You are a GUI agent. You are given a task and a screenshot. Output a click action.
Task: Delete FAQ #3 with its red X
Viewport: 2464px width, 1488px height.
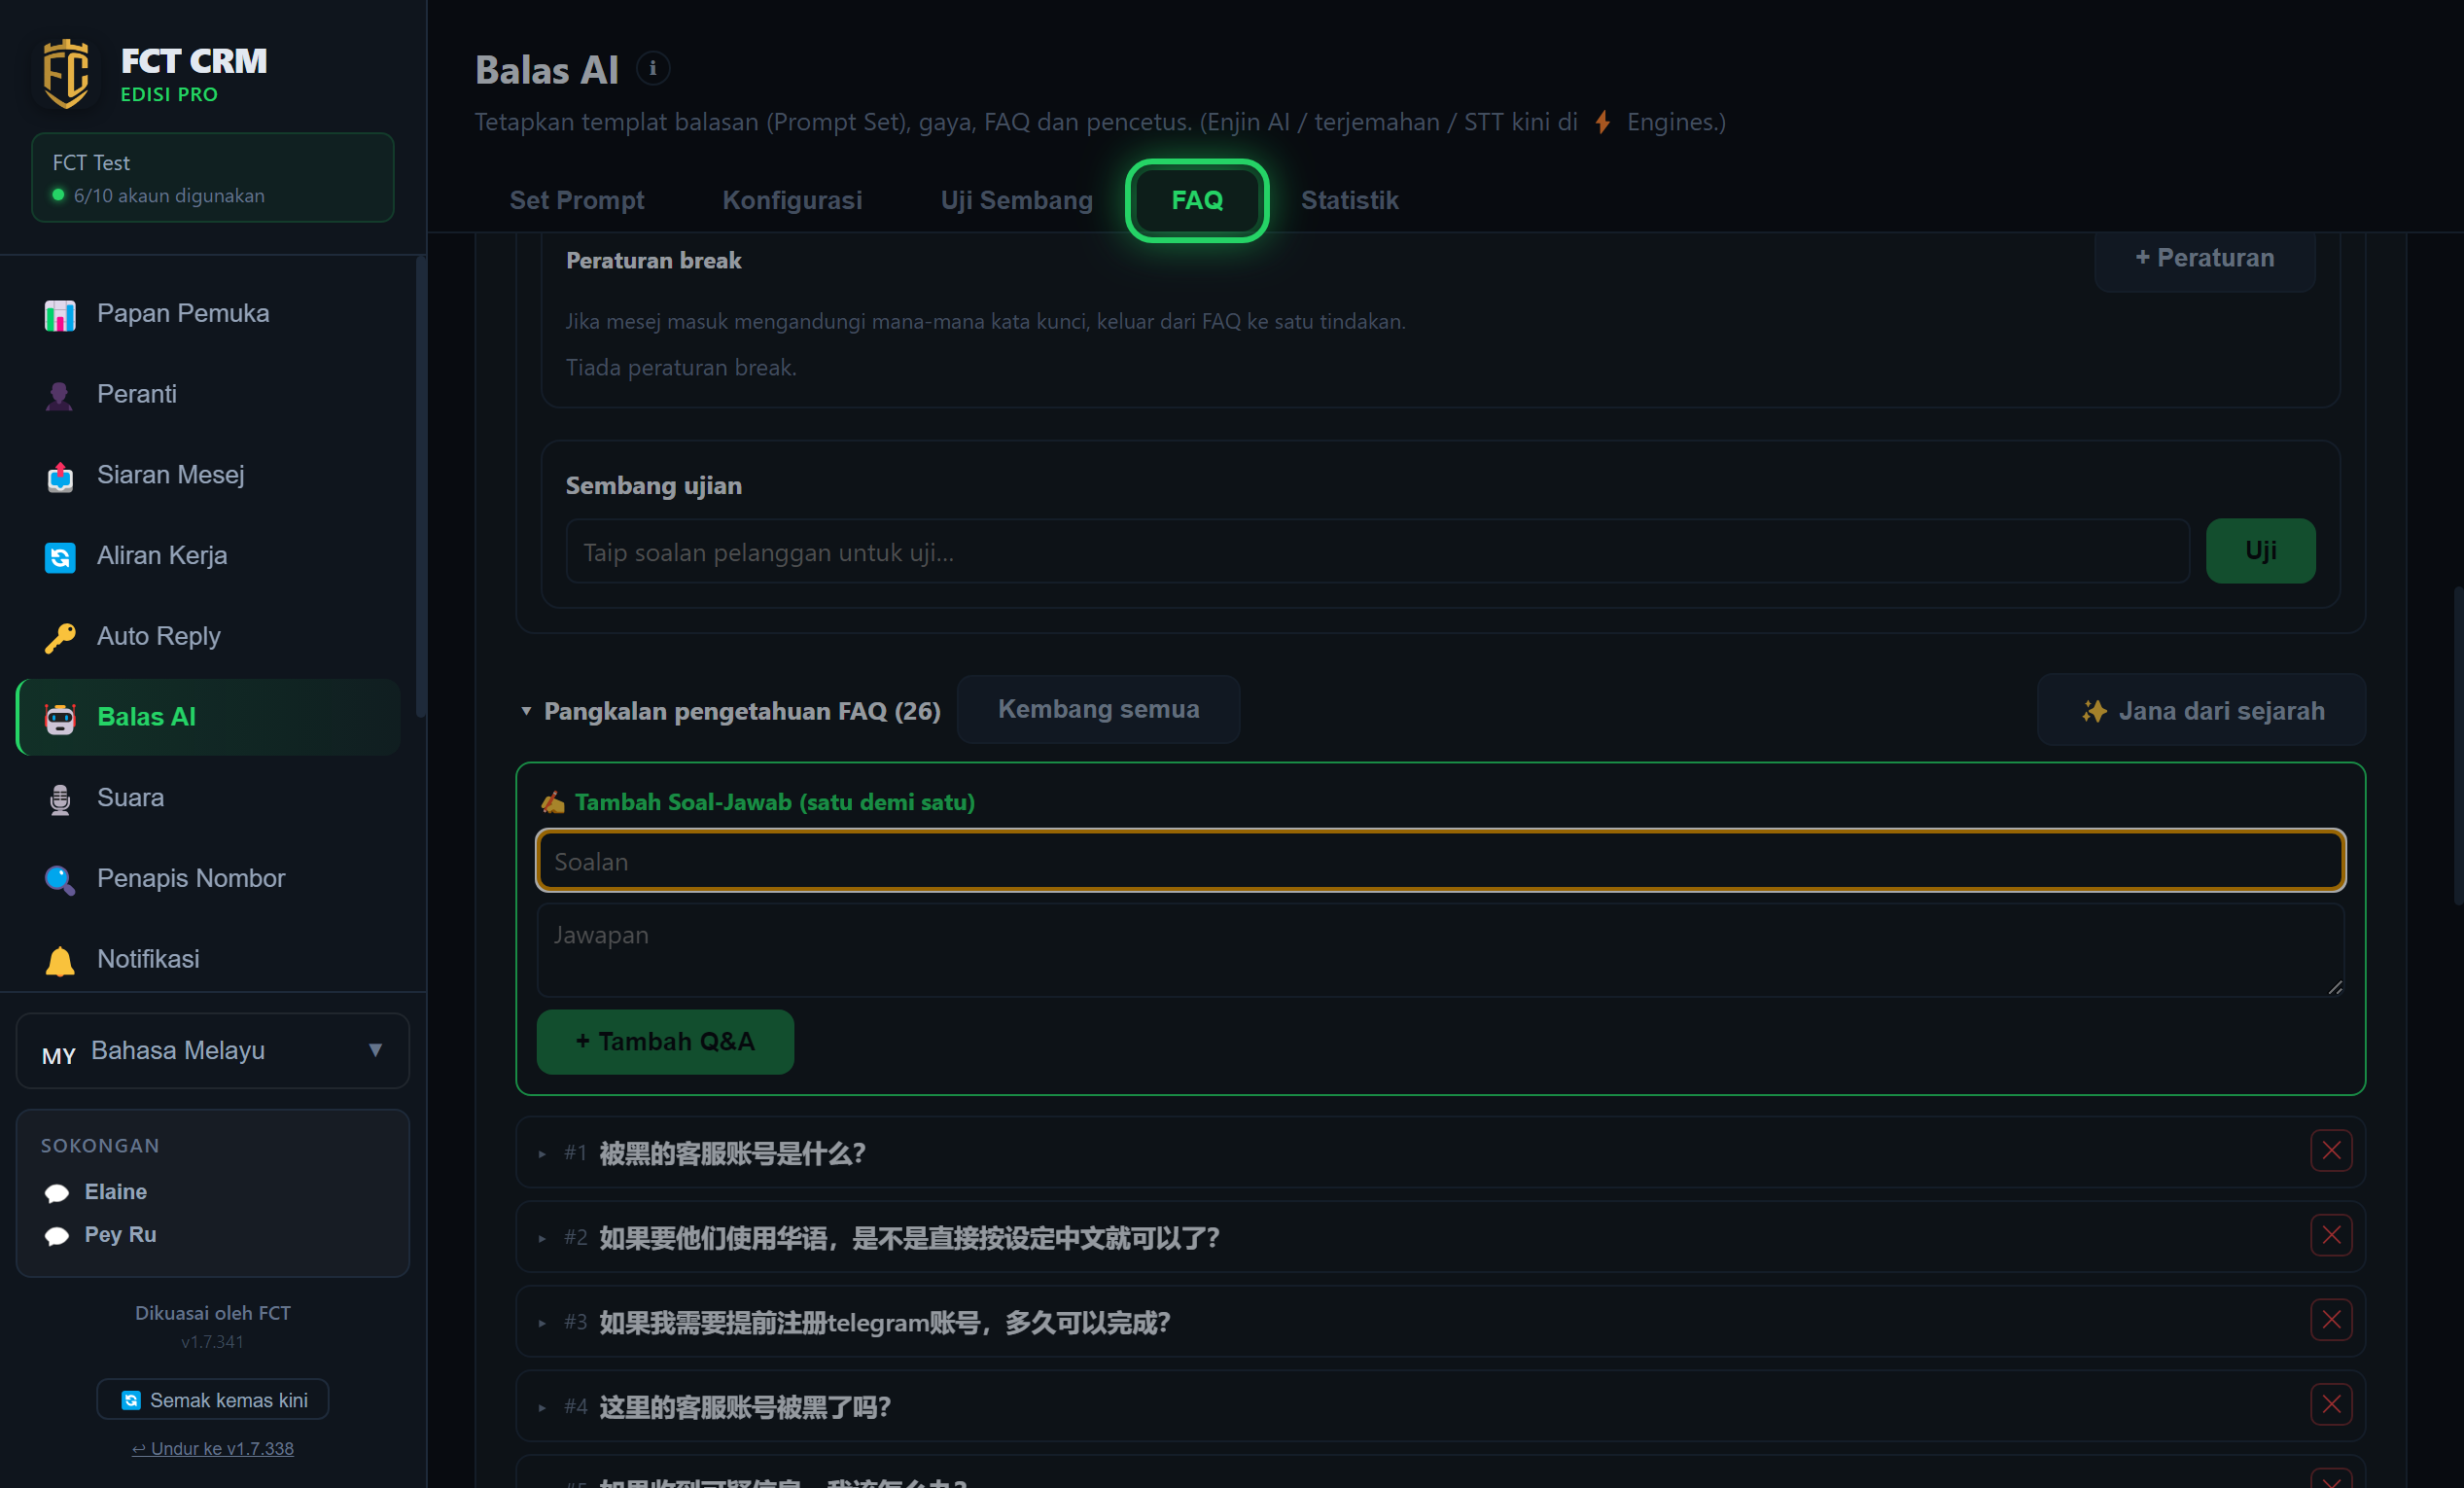click(x=2331, y=1320)
